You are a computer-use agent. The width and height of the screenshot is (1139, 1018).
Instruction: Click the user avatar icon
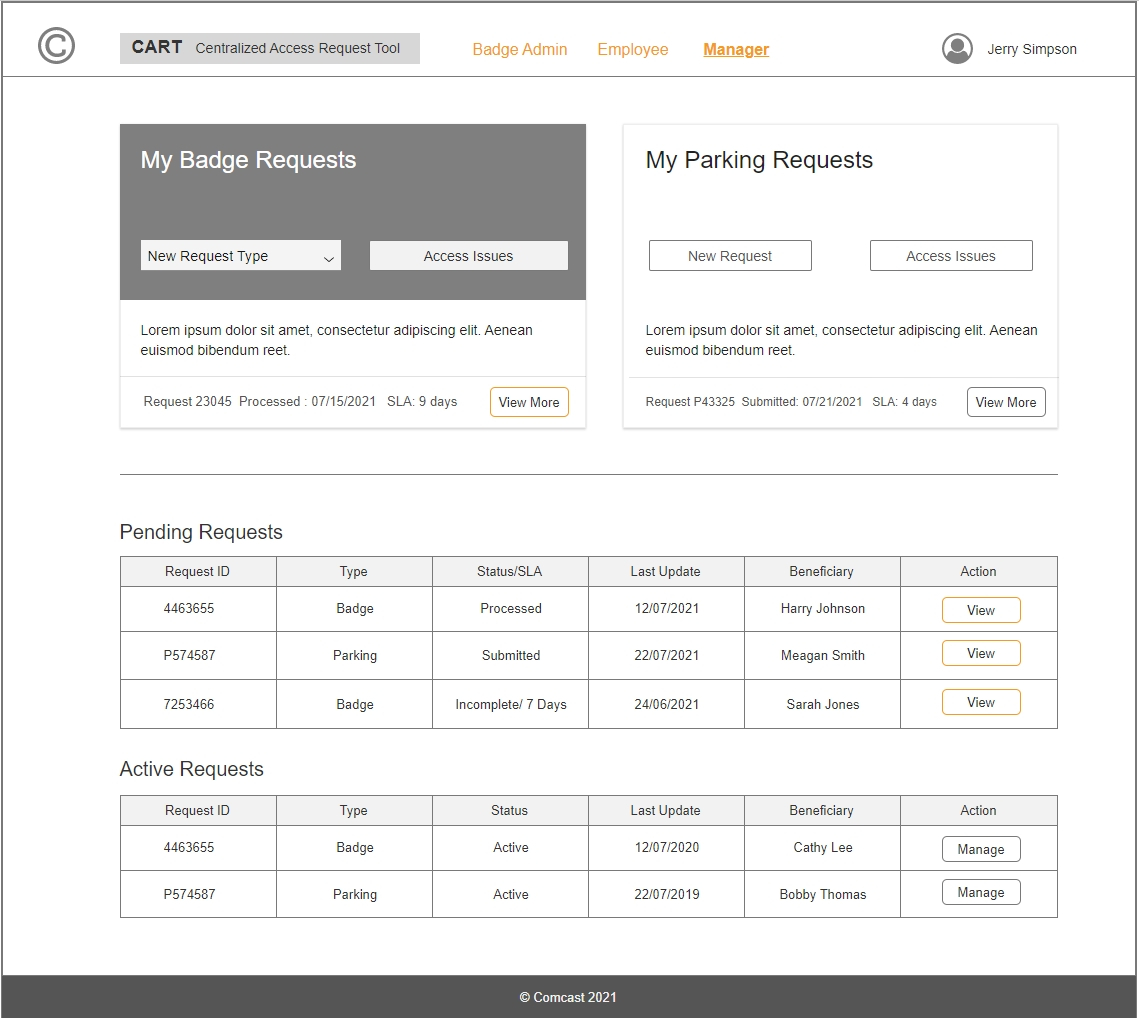pyautogui.click(x=957, y=49)
